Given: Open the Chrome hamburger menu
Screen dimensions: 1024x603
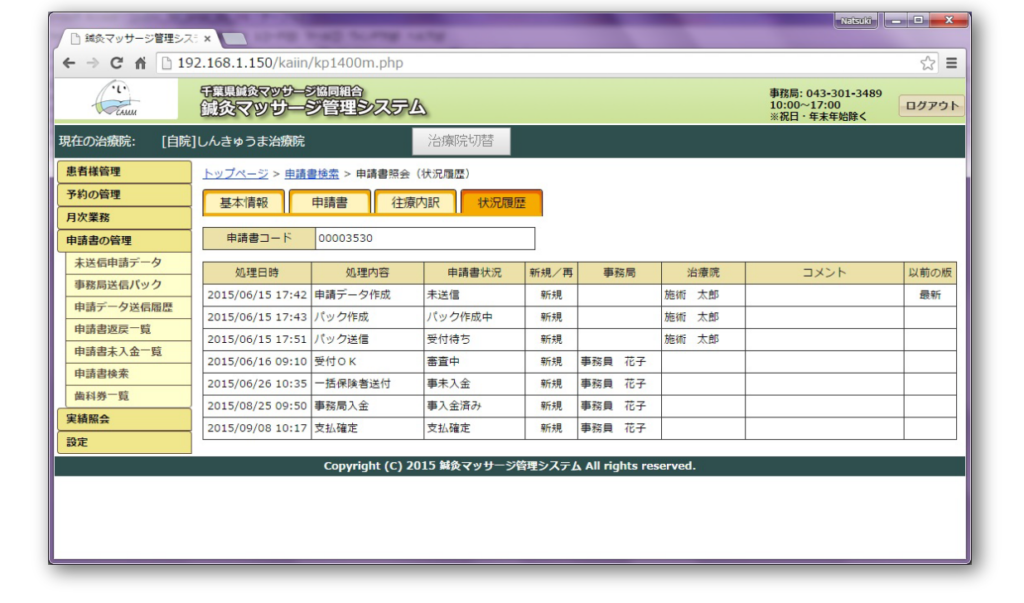Looking at the screenshot, I should click(x=952, y=63).
